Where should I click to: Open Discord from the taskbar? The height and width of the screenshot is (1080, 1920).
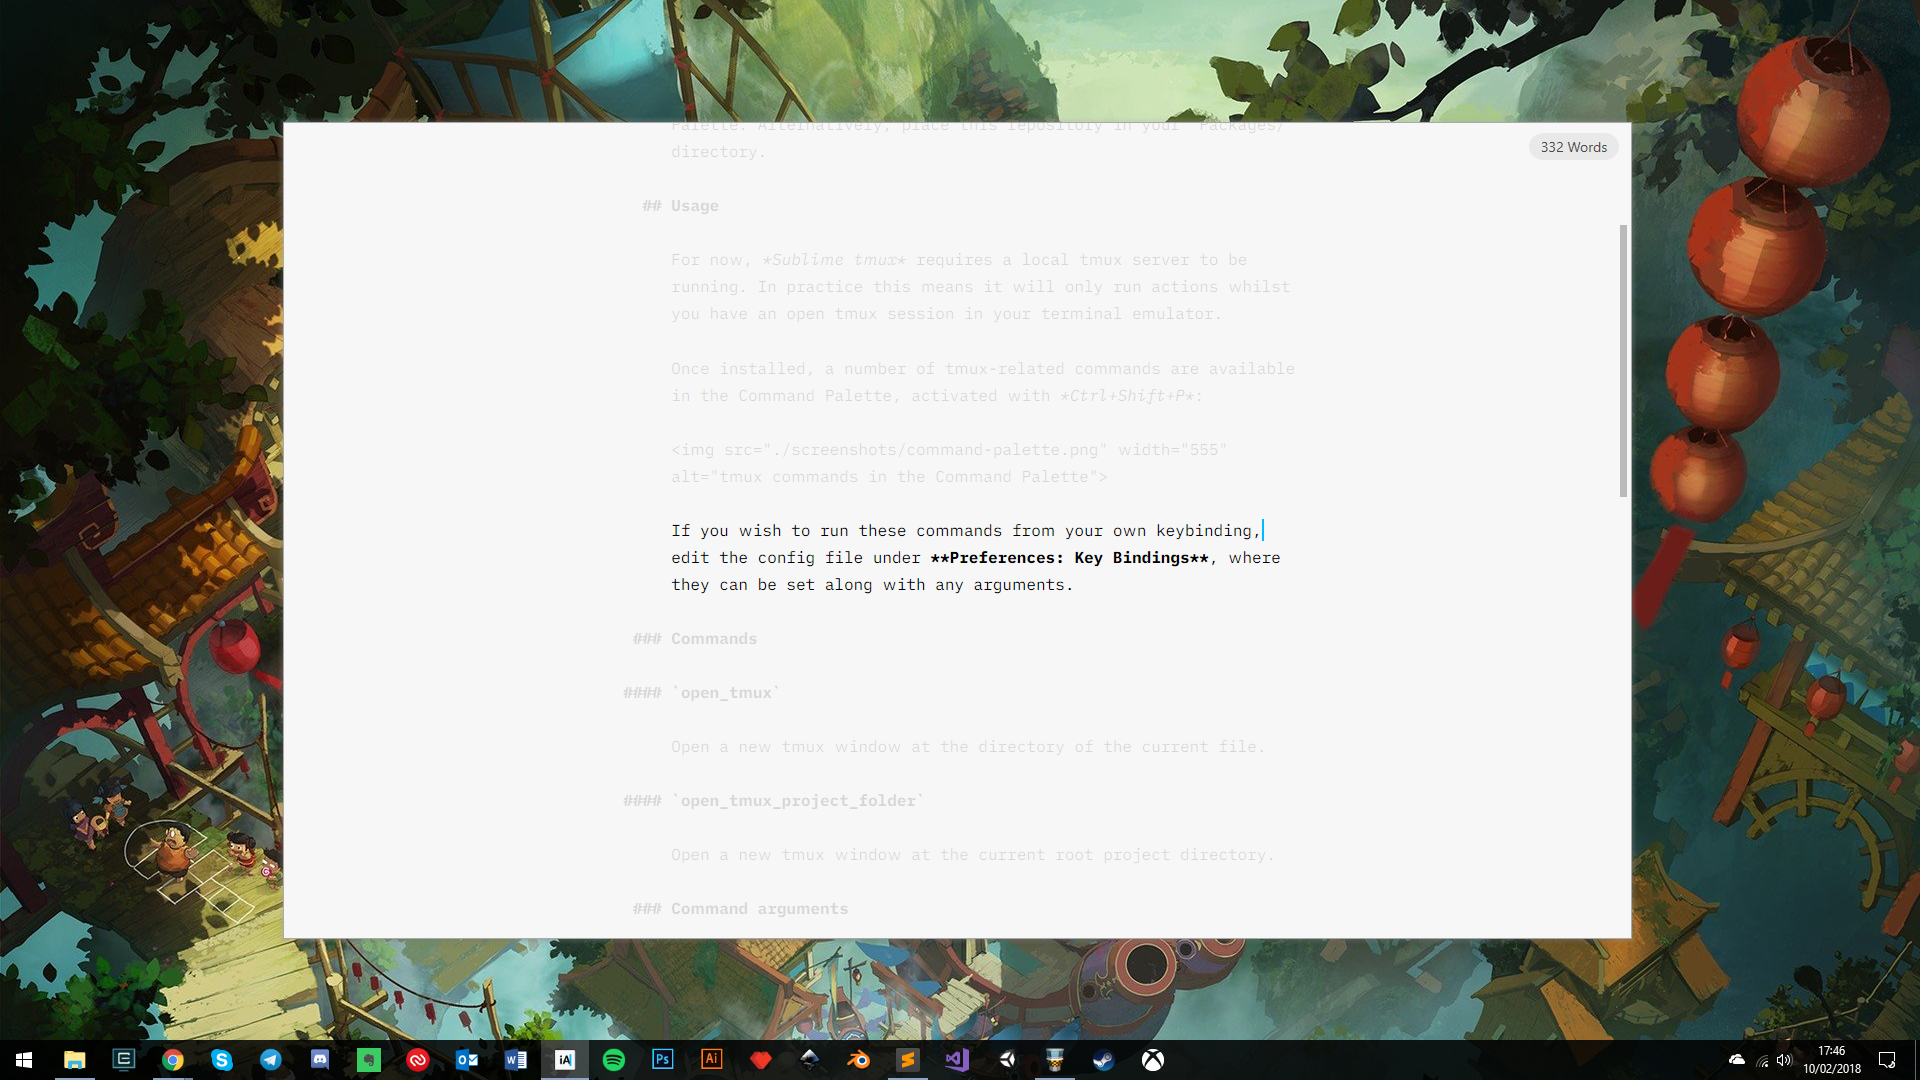pos(319,1060)
